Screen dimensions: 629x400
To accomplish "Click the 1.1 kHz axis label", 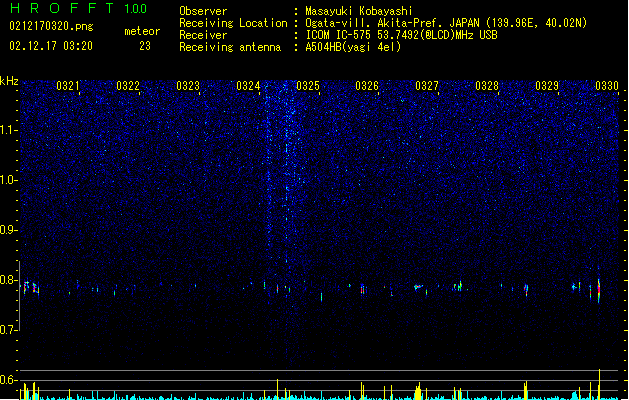I will 8,130.
